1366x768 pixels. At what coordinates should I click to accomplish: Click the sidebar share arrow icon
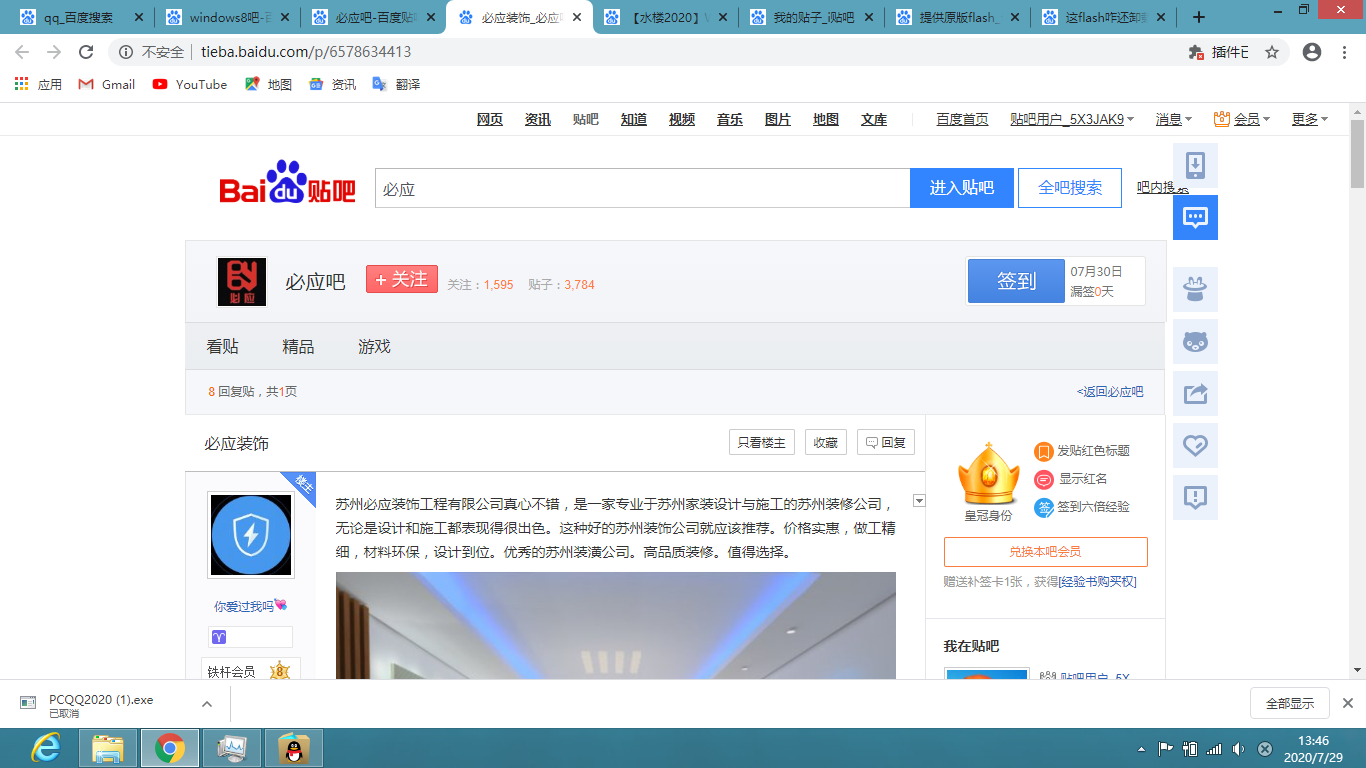[1195, 393]
